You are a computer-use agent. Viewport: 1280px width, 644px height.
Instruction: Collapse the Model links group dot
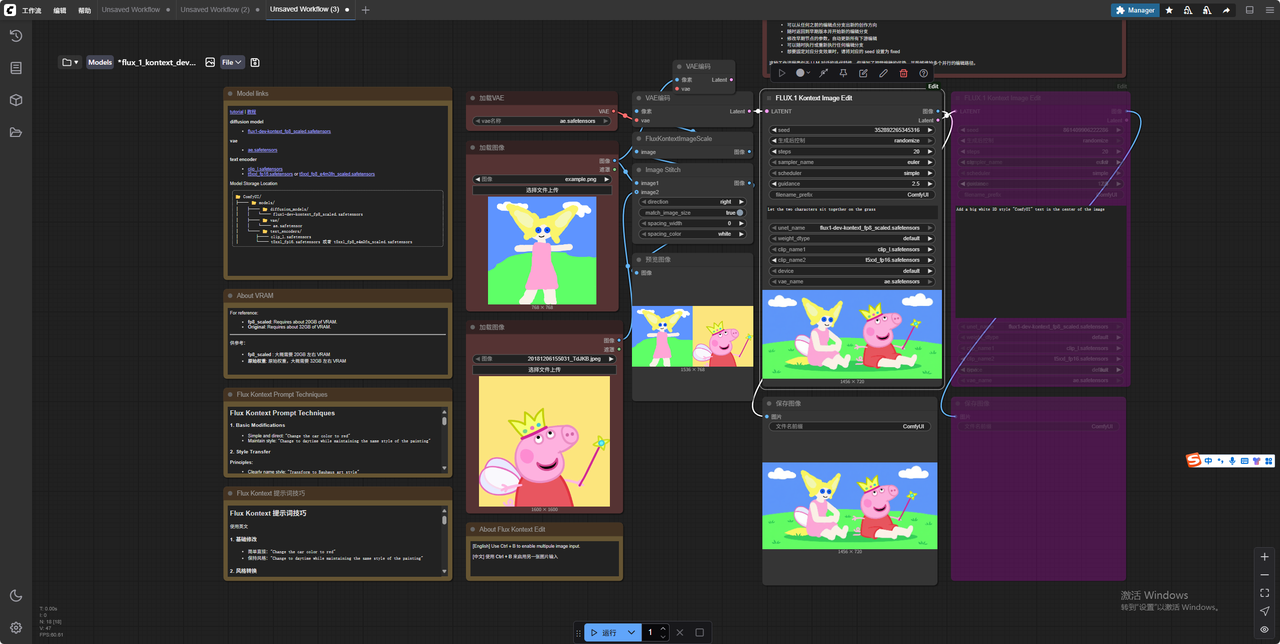(x=229, y=93)
